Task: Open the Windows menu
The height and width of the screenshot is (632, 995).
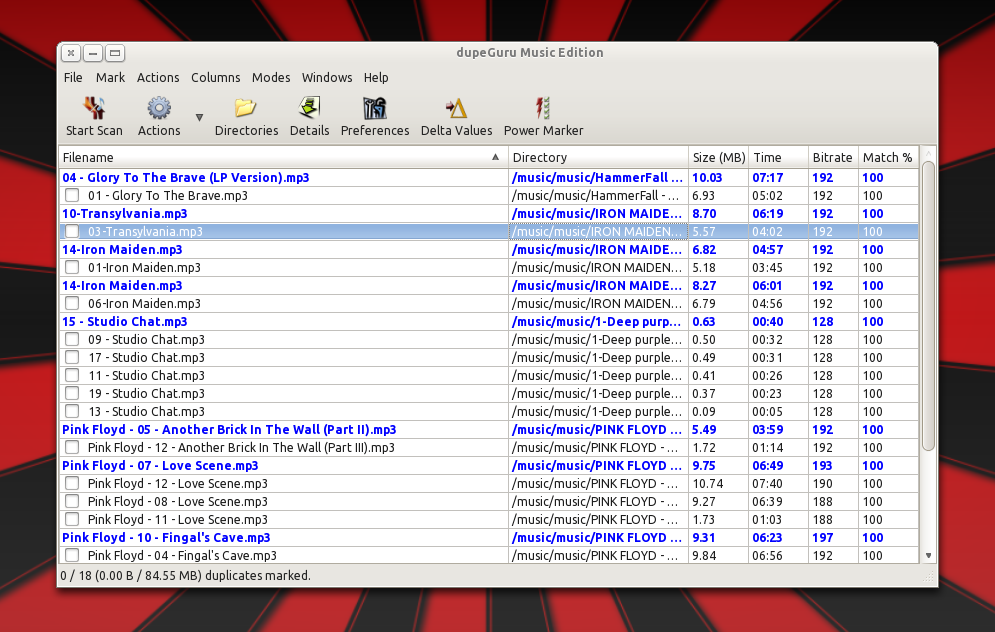Action: [327, 77]
